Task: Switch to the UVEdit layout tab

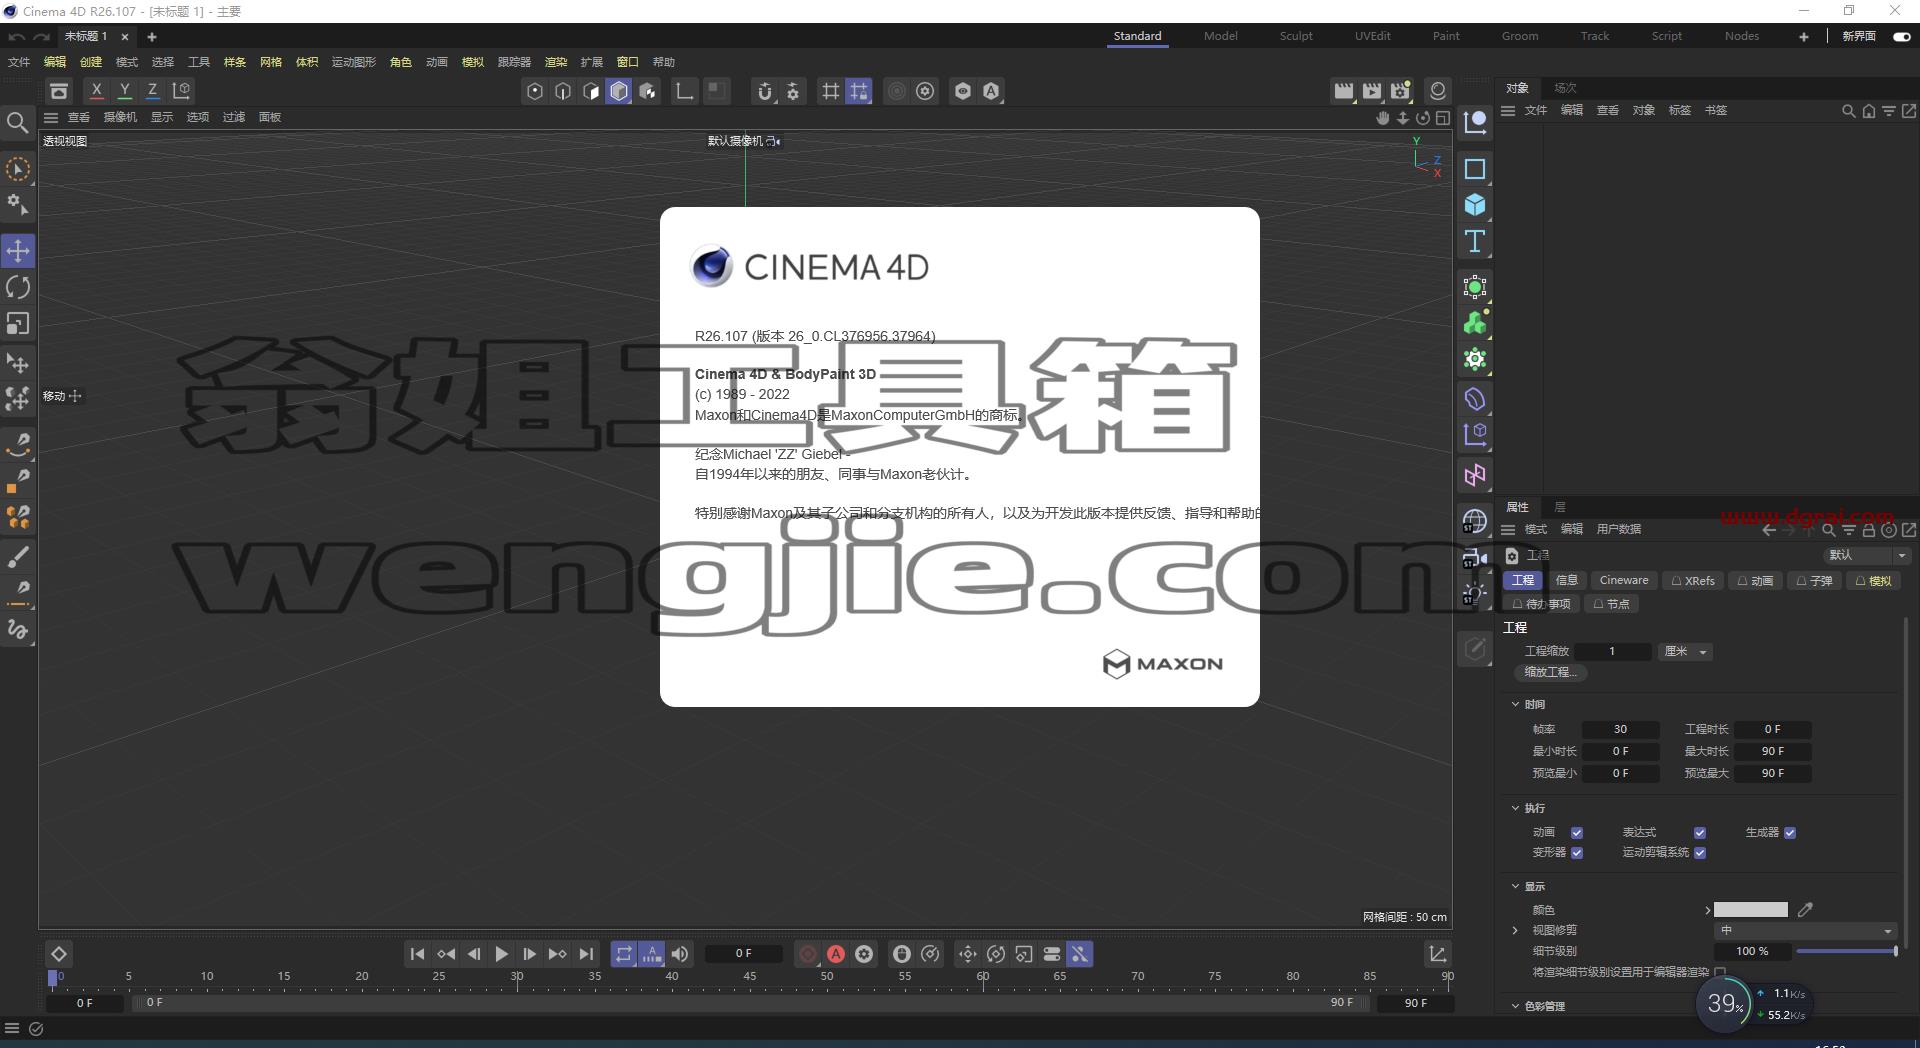Action: tap(1372, 36)
